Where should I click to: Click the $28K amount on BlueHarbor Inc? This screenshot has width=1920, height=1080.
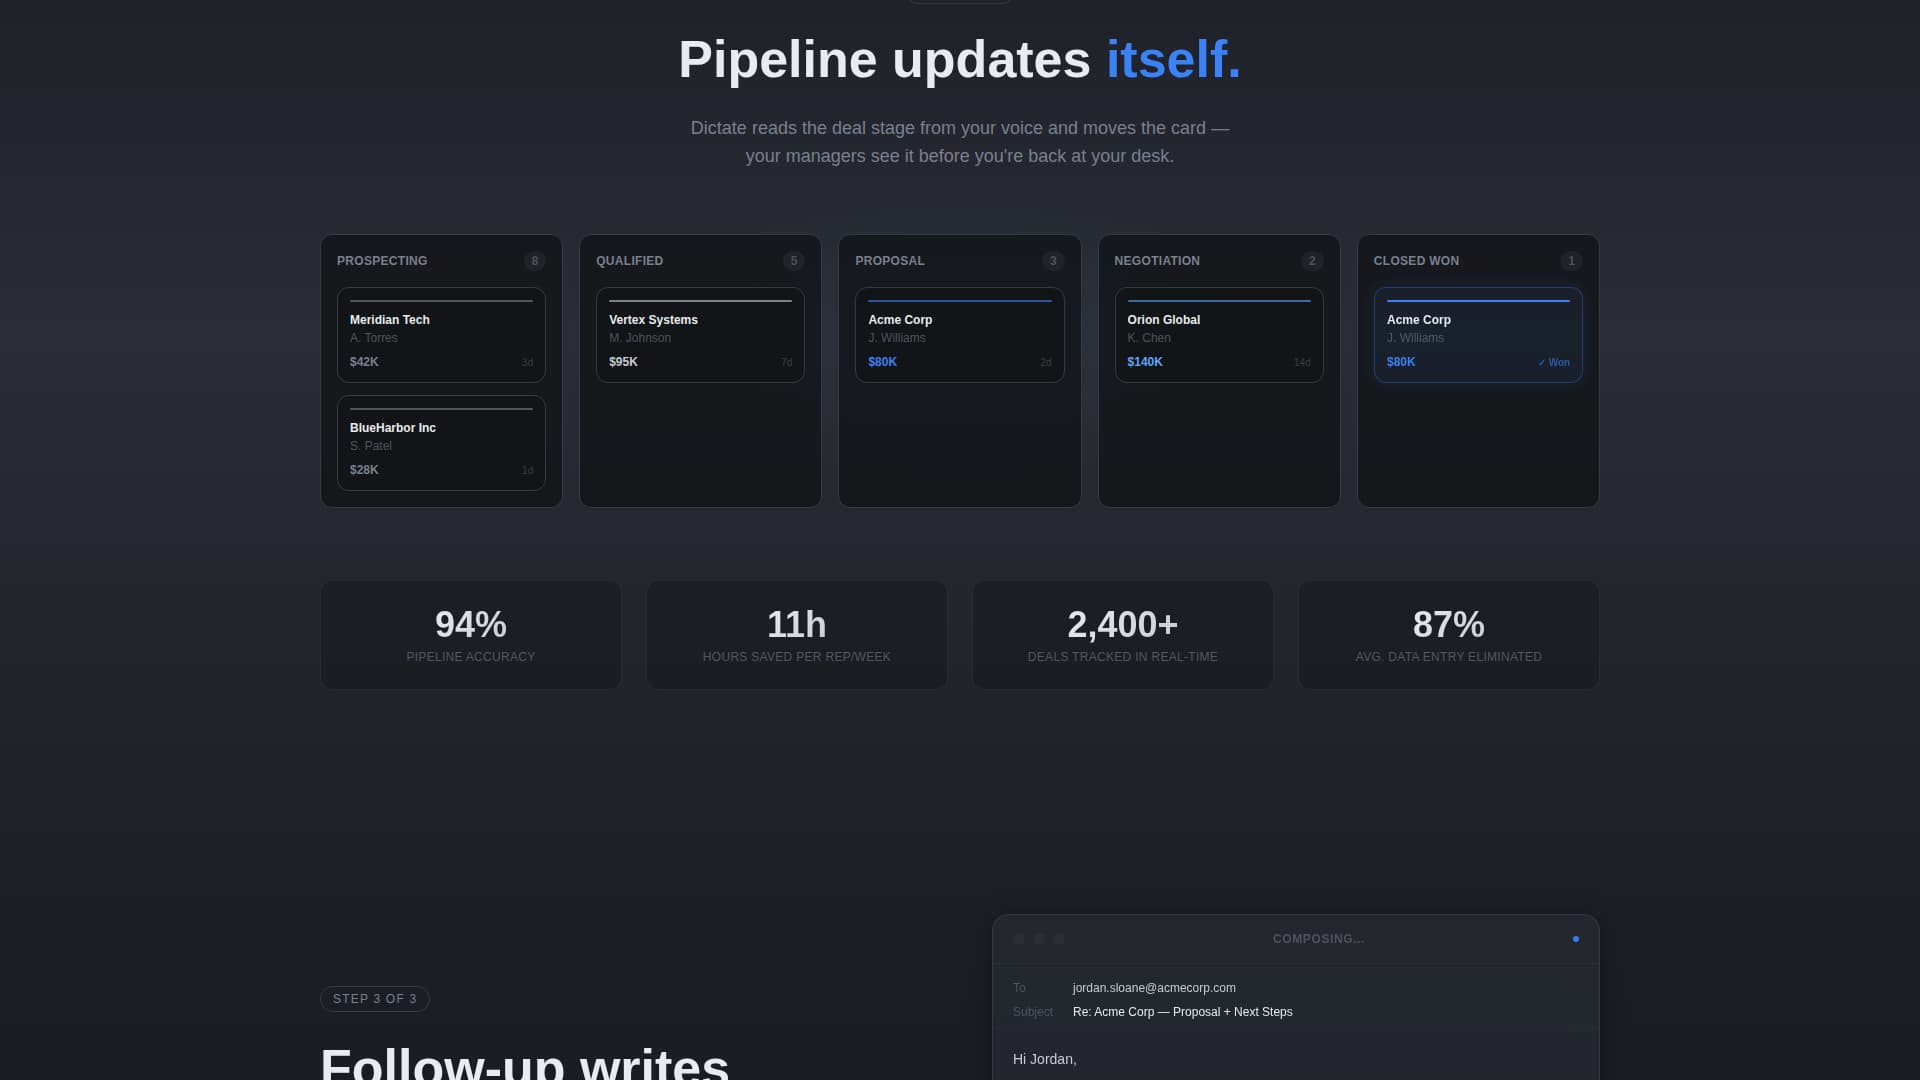pos(364,470)
